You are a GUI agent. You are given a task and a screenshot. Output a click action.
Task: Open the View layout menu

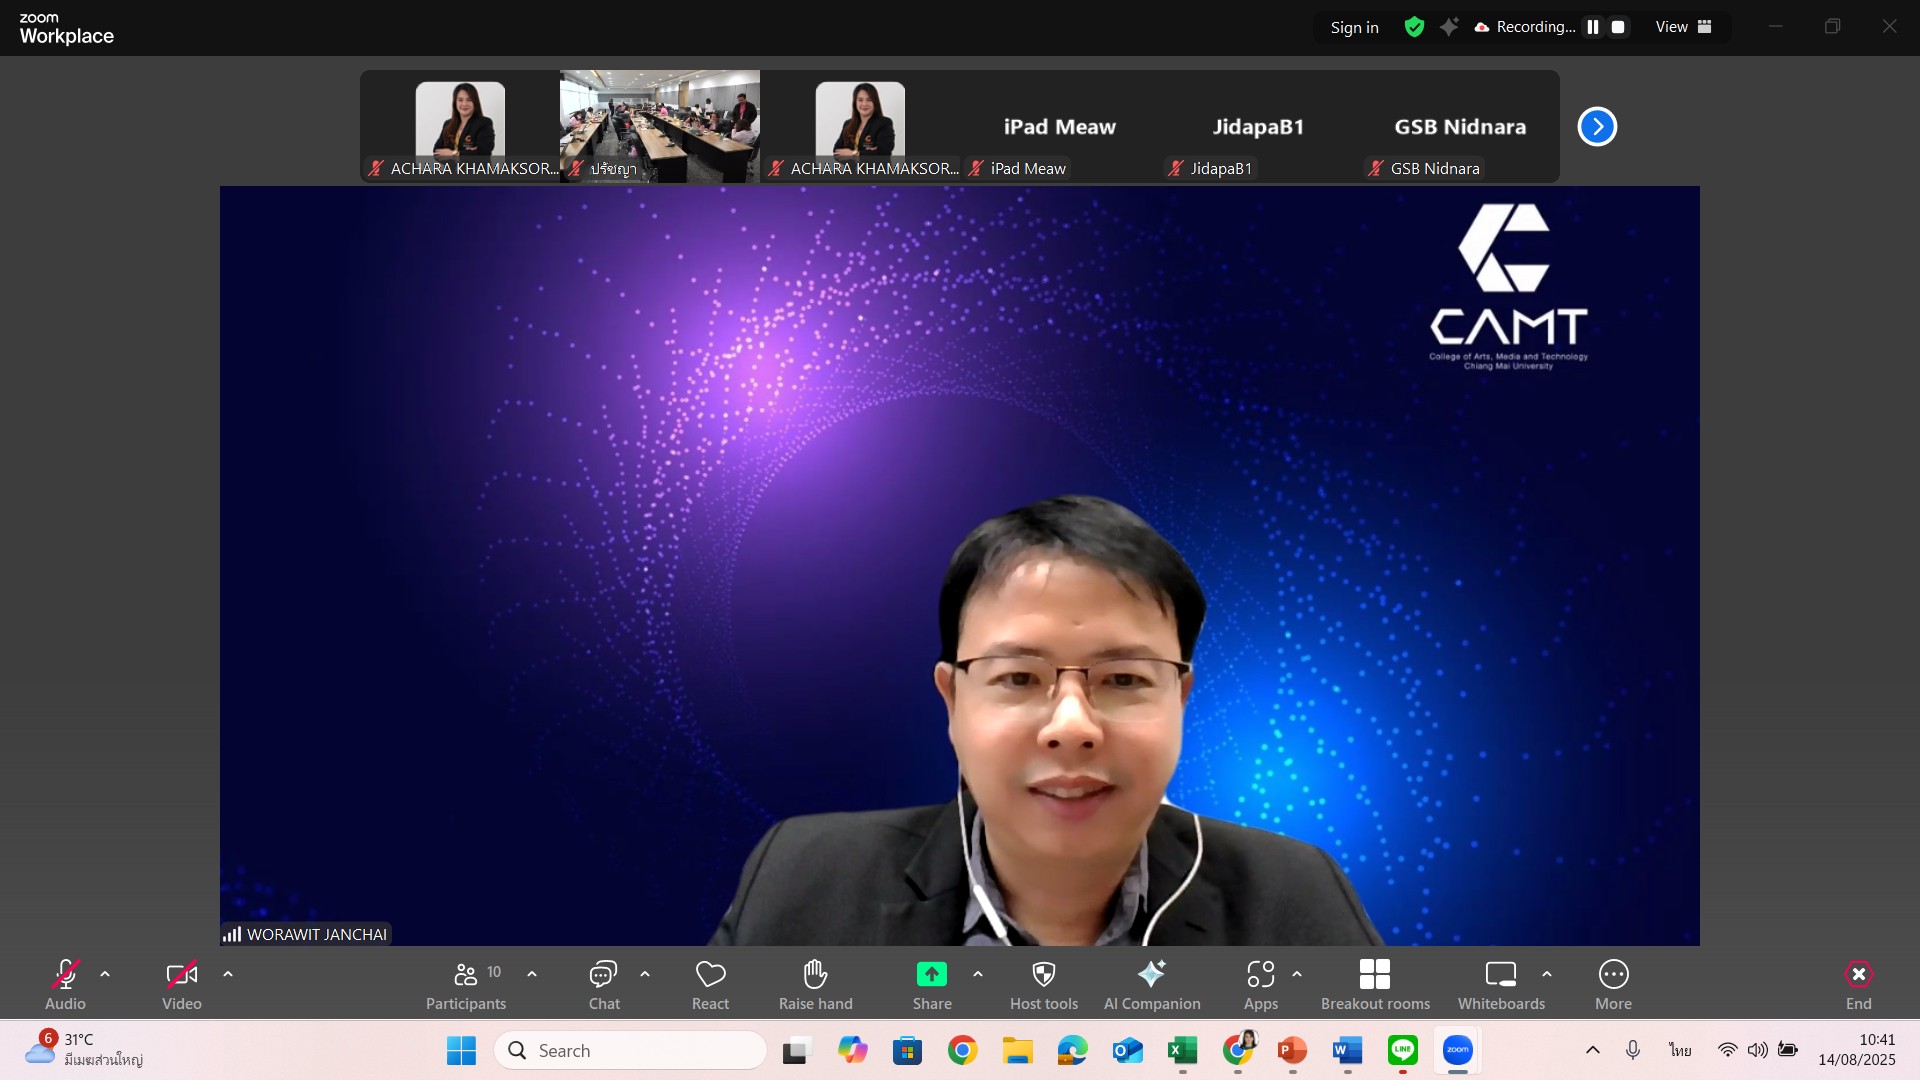coord(1684,27)
